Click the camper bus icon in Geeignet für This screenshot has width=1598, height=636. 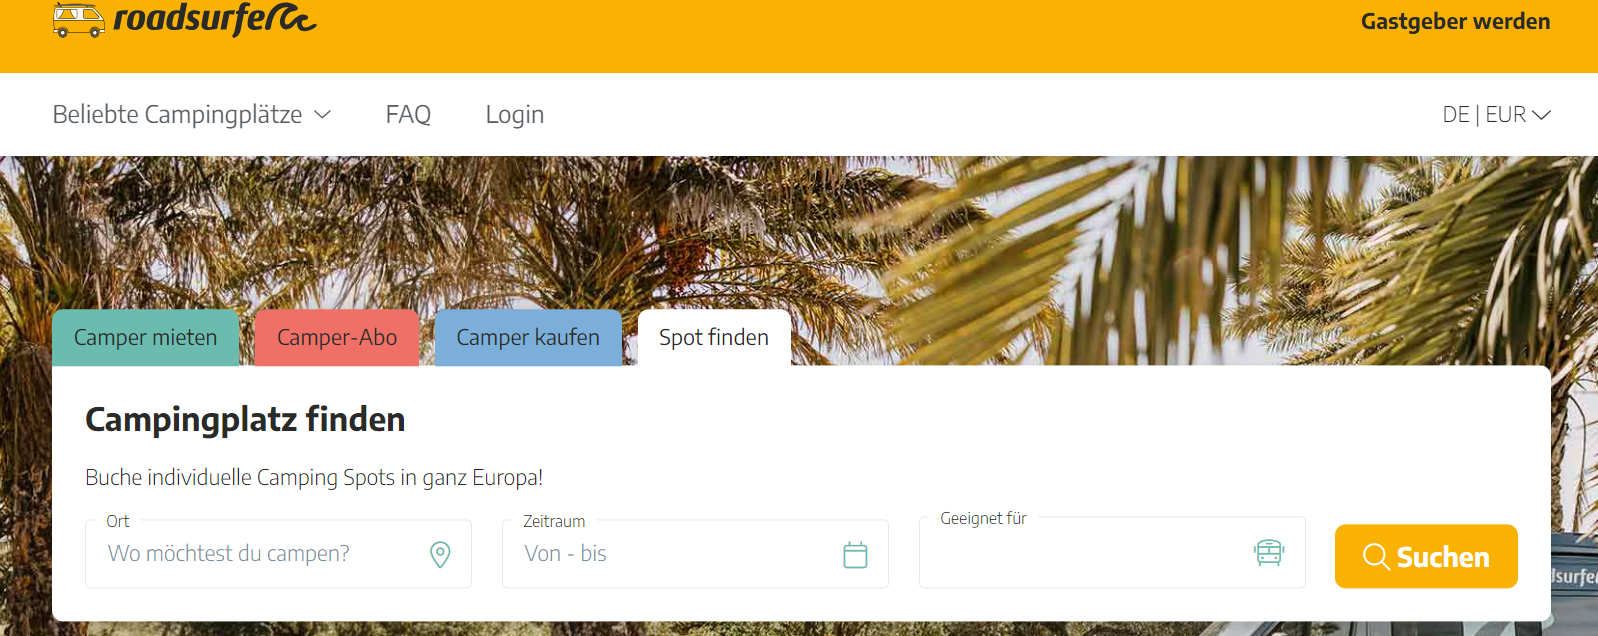click(1269, 552)
